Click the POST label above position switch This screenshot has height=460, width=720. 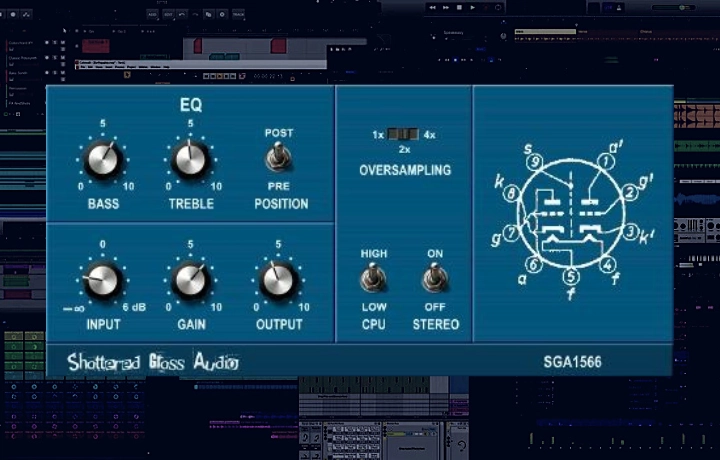[x=279, y=133]
